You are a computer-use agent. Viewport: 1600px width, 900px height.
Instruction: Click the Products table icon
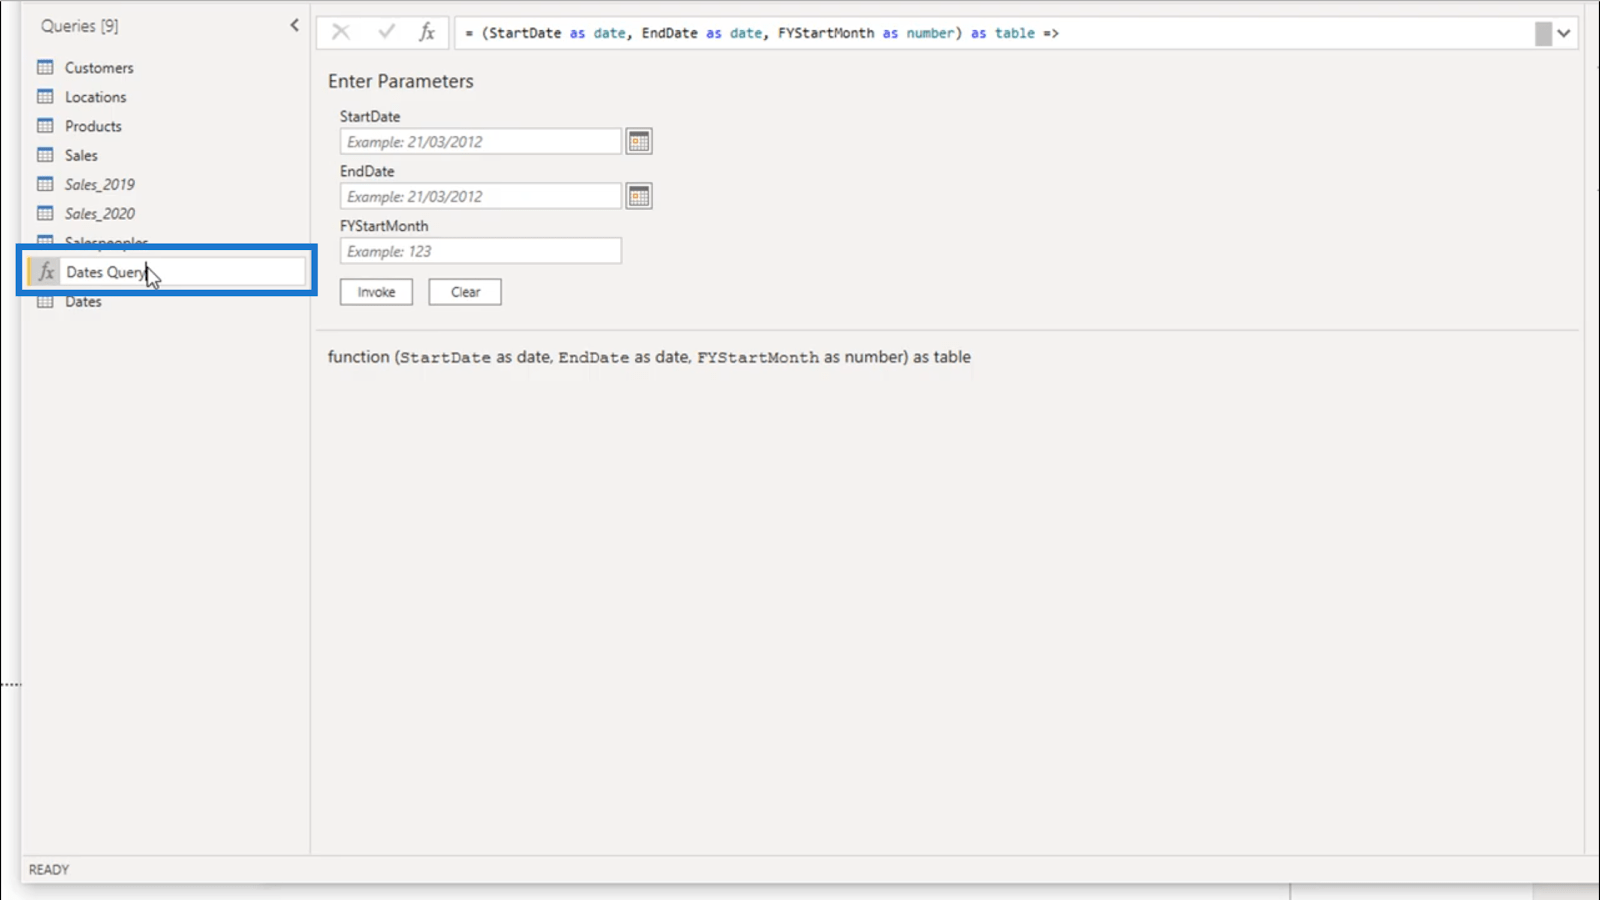click(45, 125)
